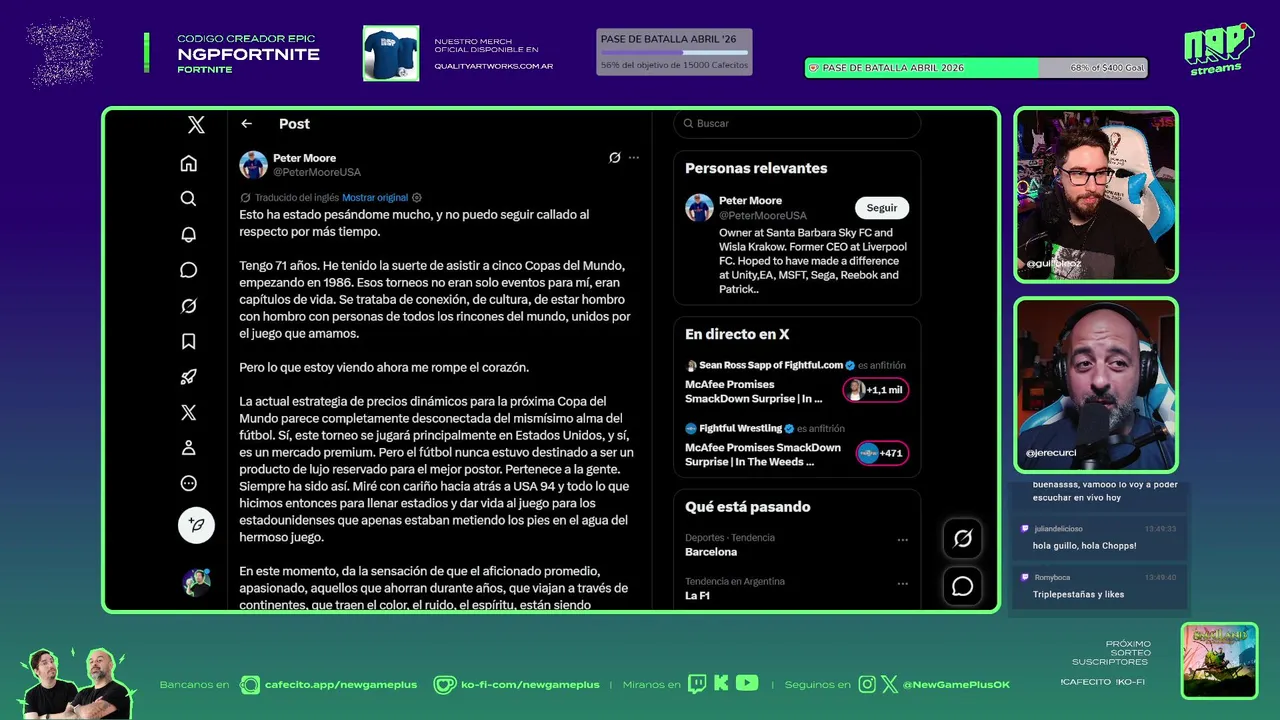Click the @jerecurci webcam thumbnail
The image size is (1280, 720).
1096,385
